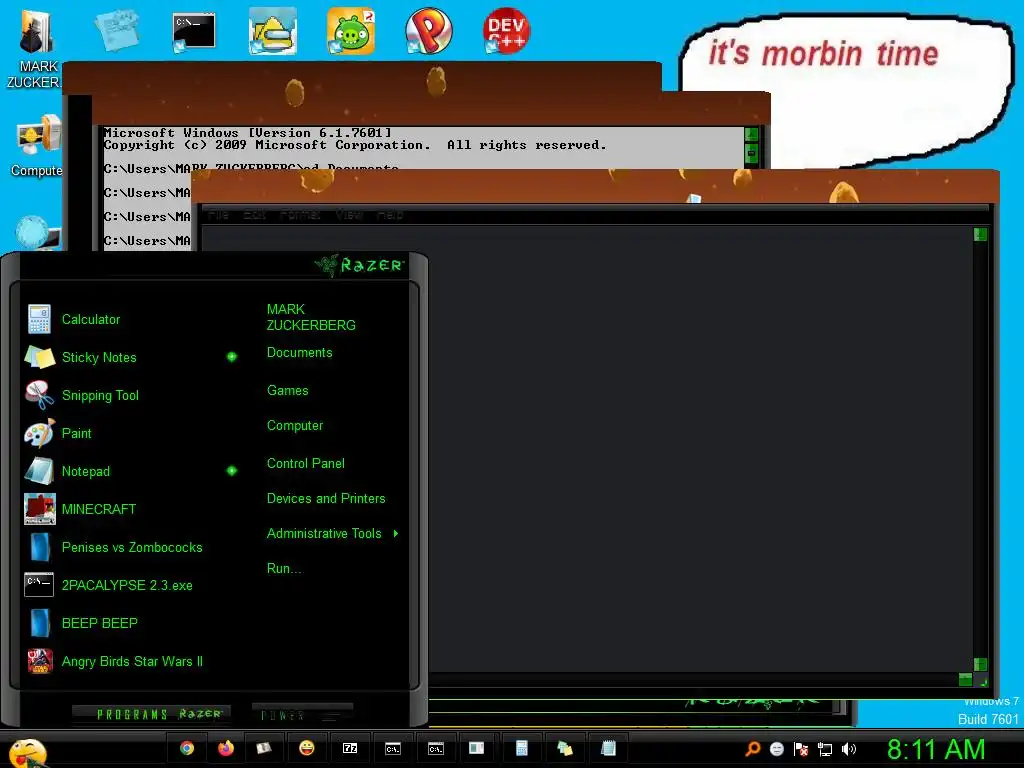The width and height of the screenshot is (1024, 768).
Task: Click the Command Prompt scrollbar up arrow
Action: pos(751,135)
